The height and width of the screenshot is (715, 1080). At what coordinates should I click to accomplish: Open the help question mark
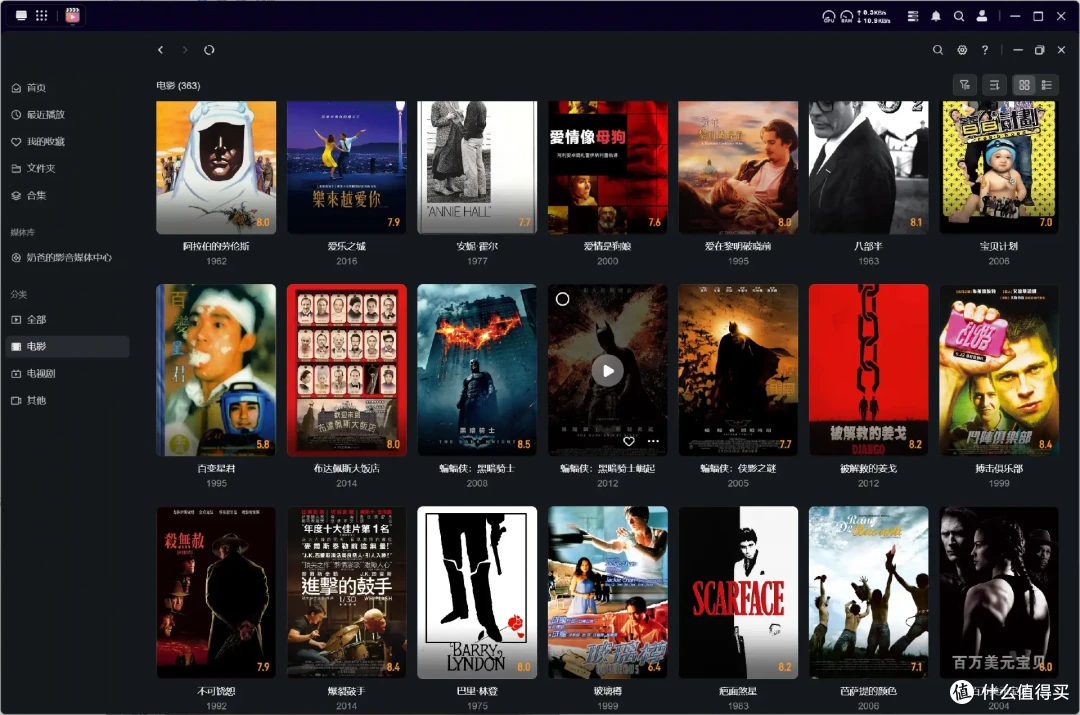coord(985,50)
